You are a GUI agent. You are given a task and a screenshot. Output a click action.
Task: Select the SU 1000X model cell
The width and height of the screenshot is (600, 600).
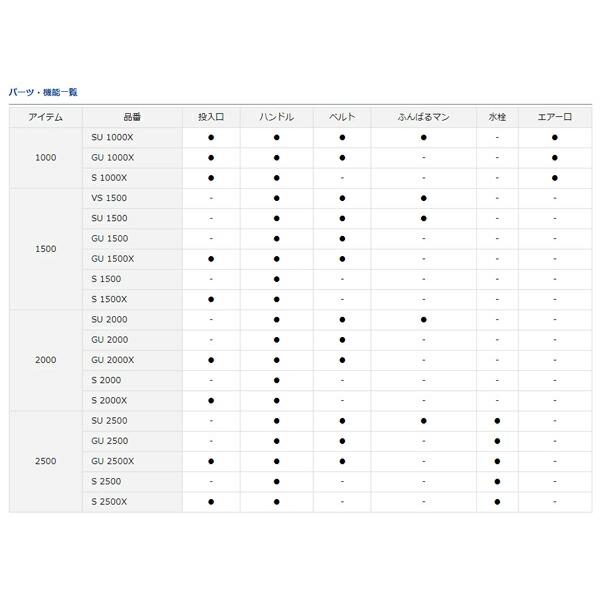pyautogui.click(x=111, y=137)
